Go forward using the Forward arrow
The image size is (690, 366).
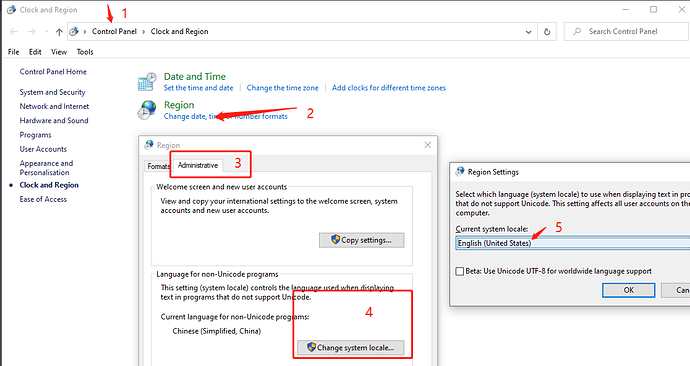click(32, 32)
